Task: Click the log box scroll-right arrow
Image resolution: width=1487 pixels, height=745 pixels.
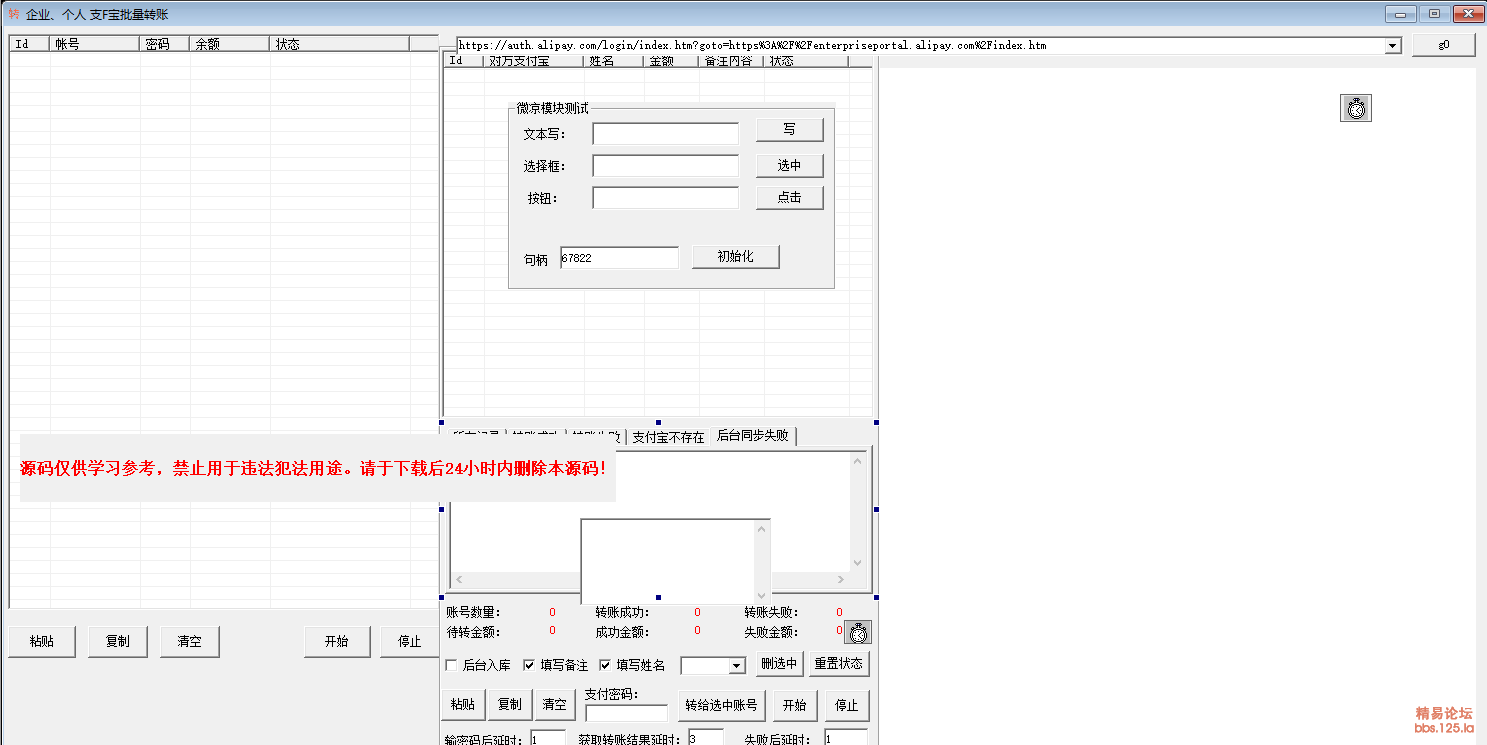Action: click(x=840, y=579)
